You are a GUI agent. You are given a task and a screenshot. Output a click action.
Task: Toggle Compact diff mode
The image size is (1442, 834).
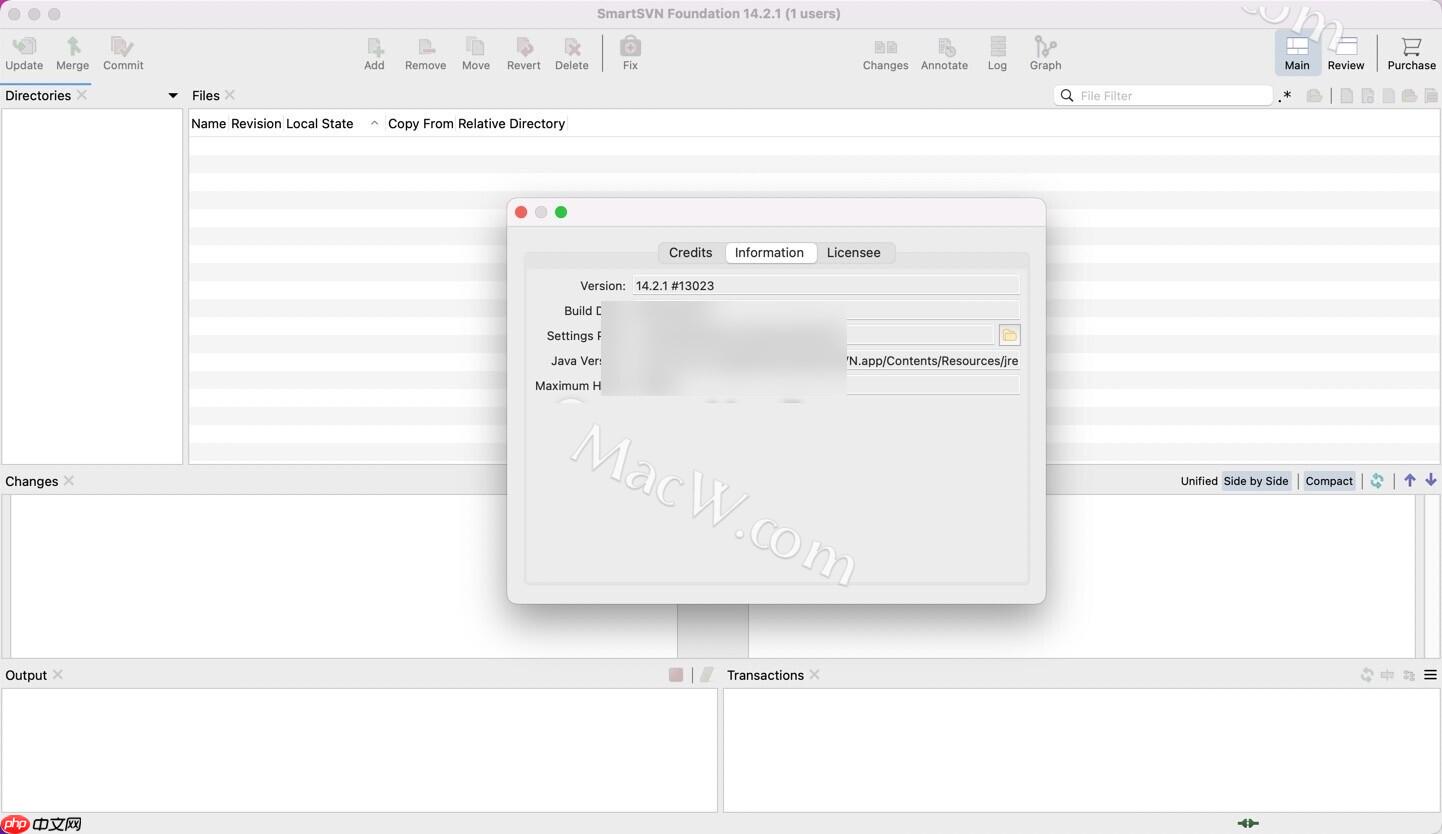[x=1329, y=481]
